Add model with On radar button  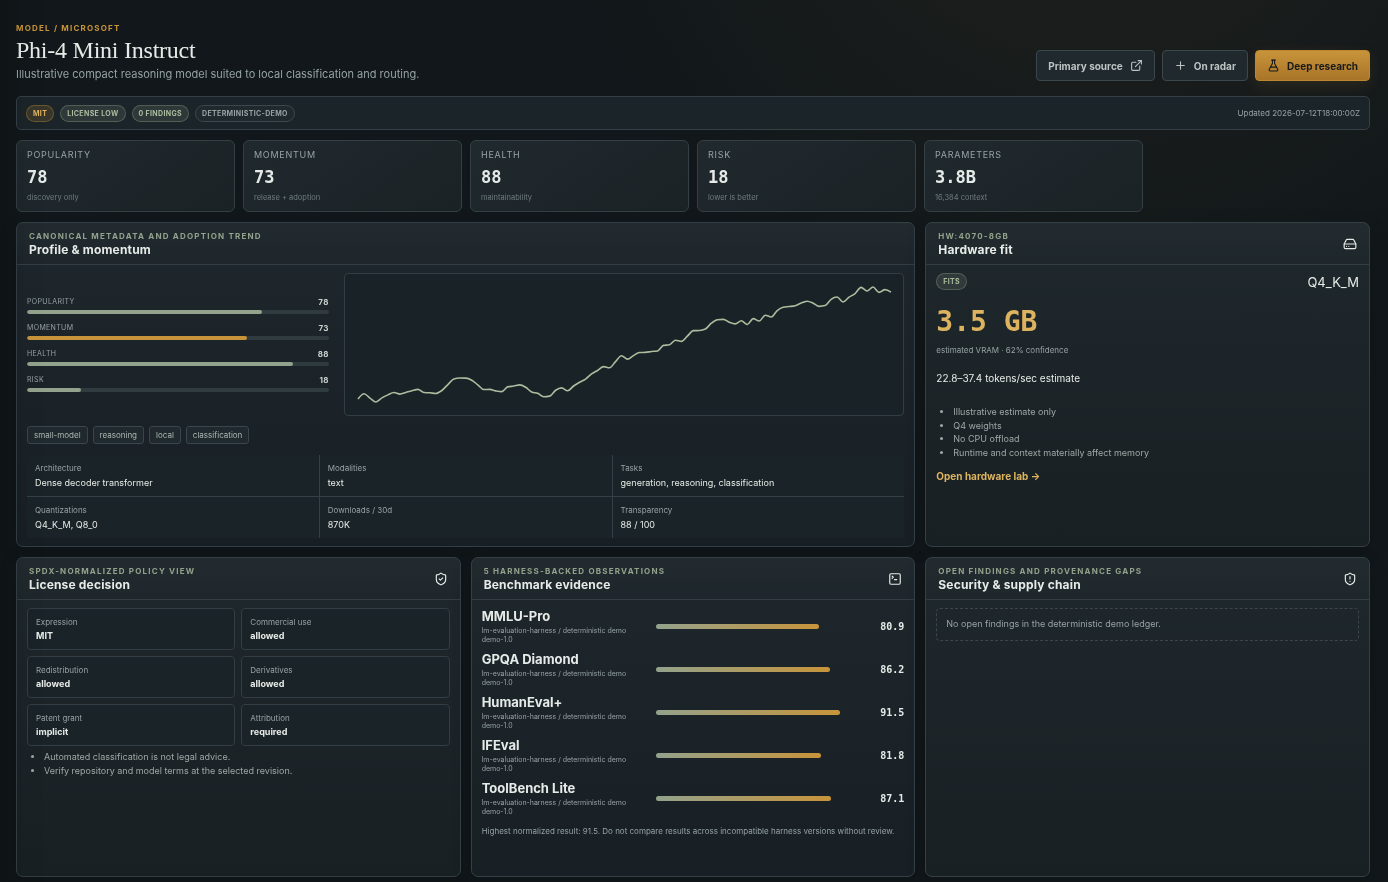point(1205,66)
